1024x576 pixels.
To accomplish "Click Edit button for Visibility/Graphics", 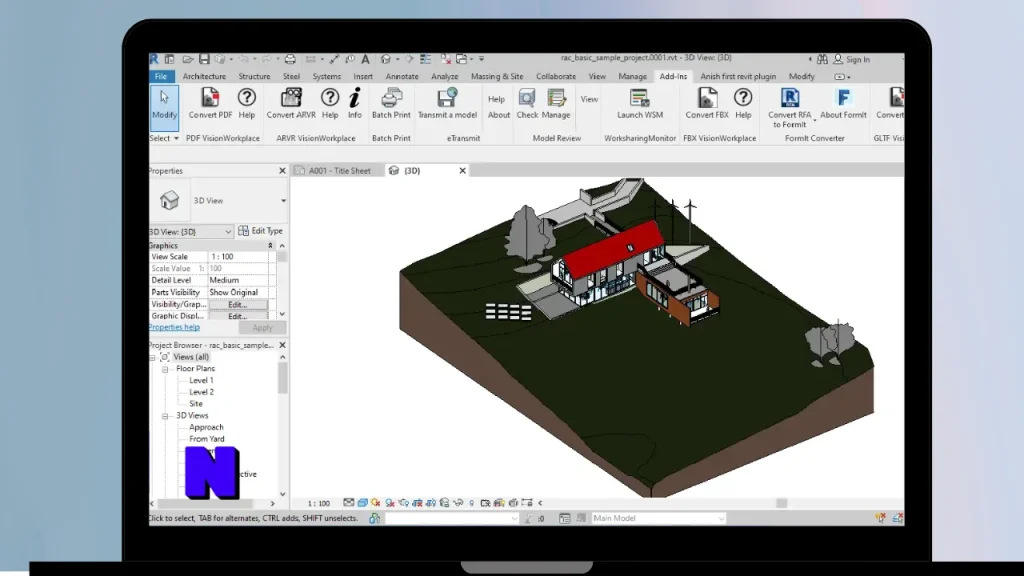I will coord(238,304).
